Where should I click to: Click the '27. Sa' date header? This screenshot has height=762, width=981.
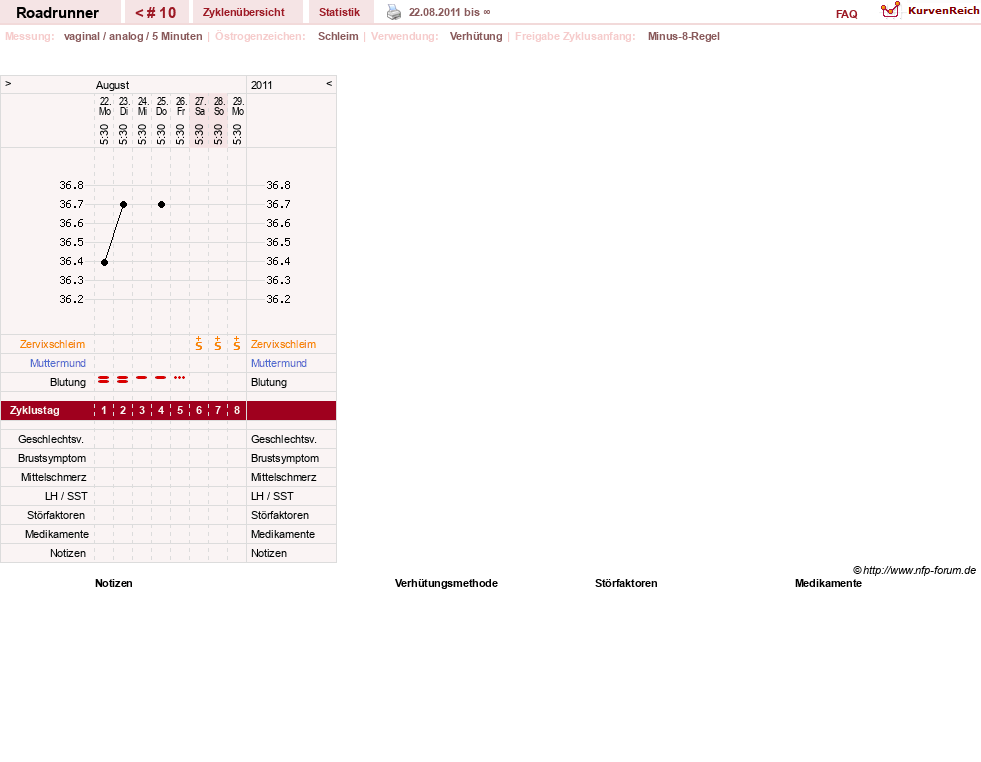200,106
